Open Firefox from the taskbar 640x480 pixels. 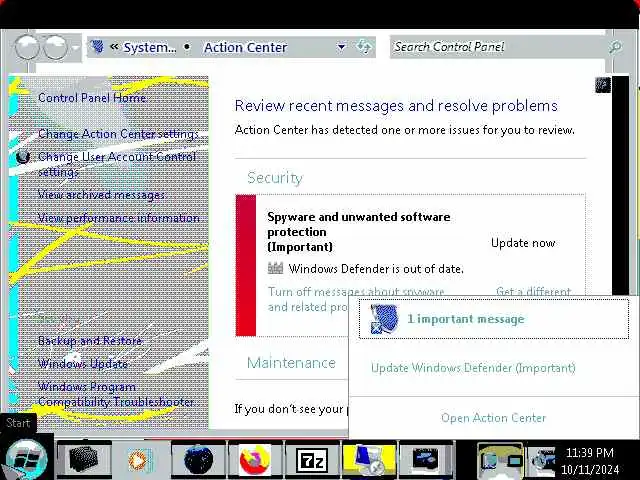[255, 460]
